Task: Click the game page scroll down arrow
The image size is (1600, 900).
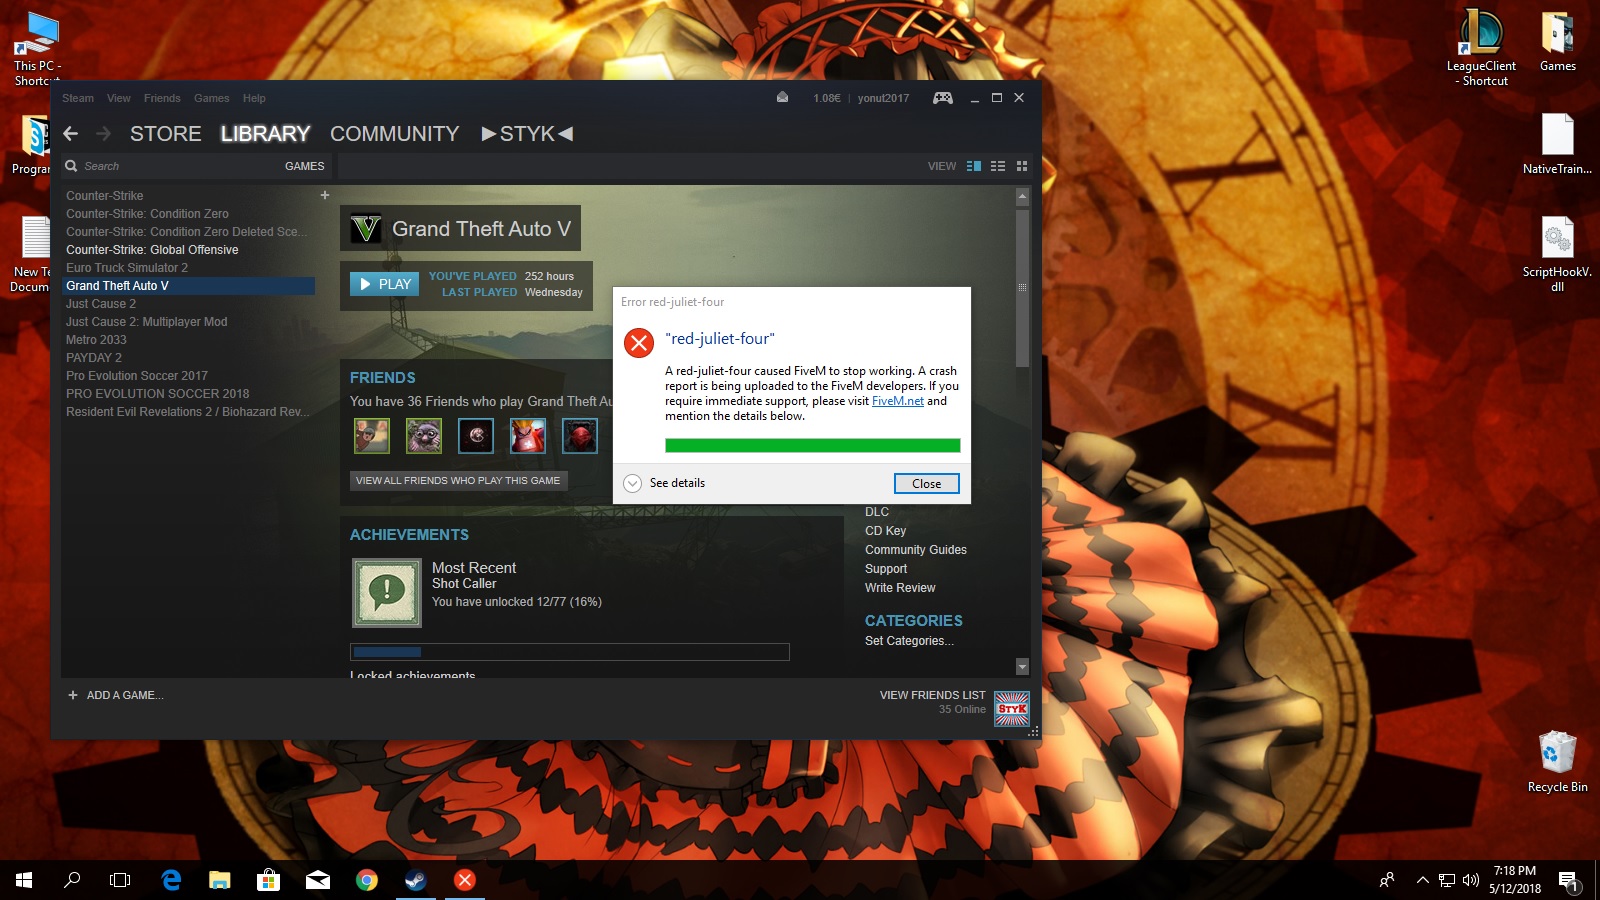Action: 1022,666
